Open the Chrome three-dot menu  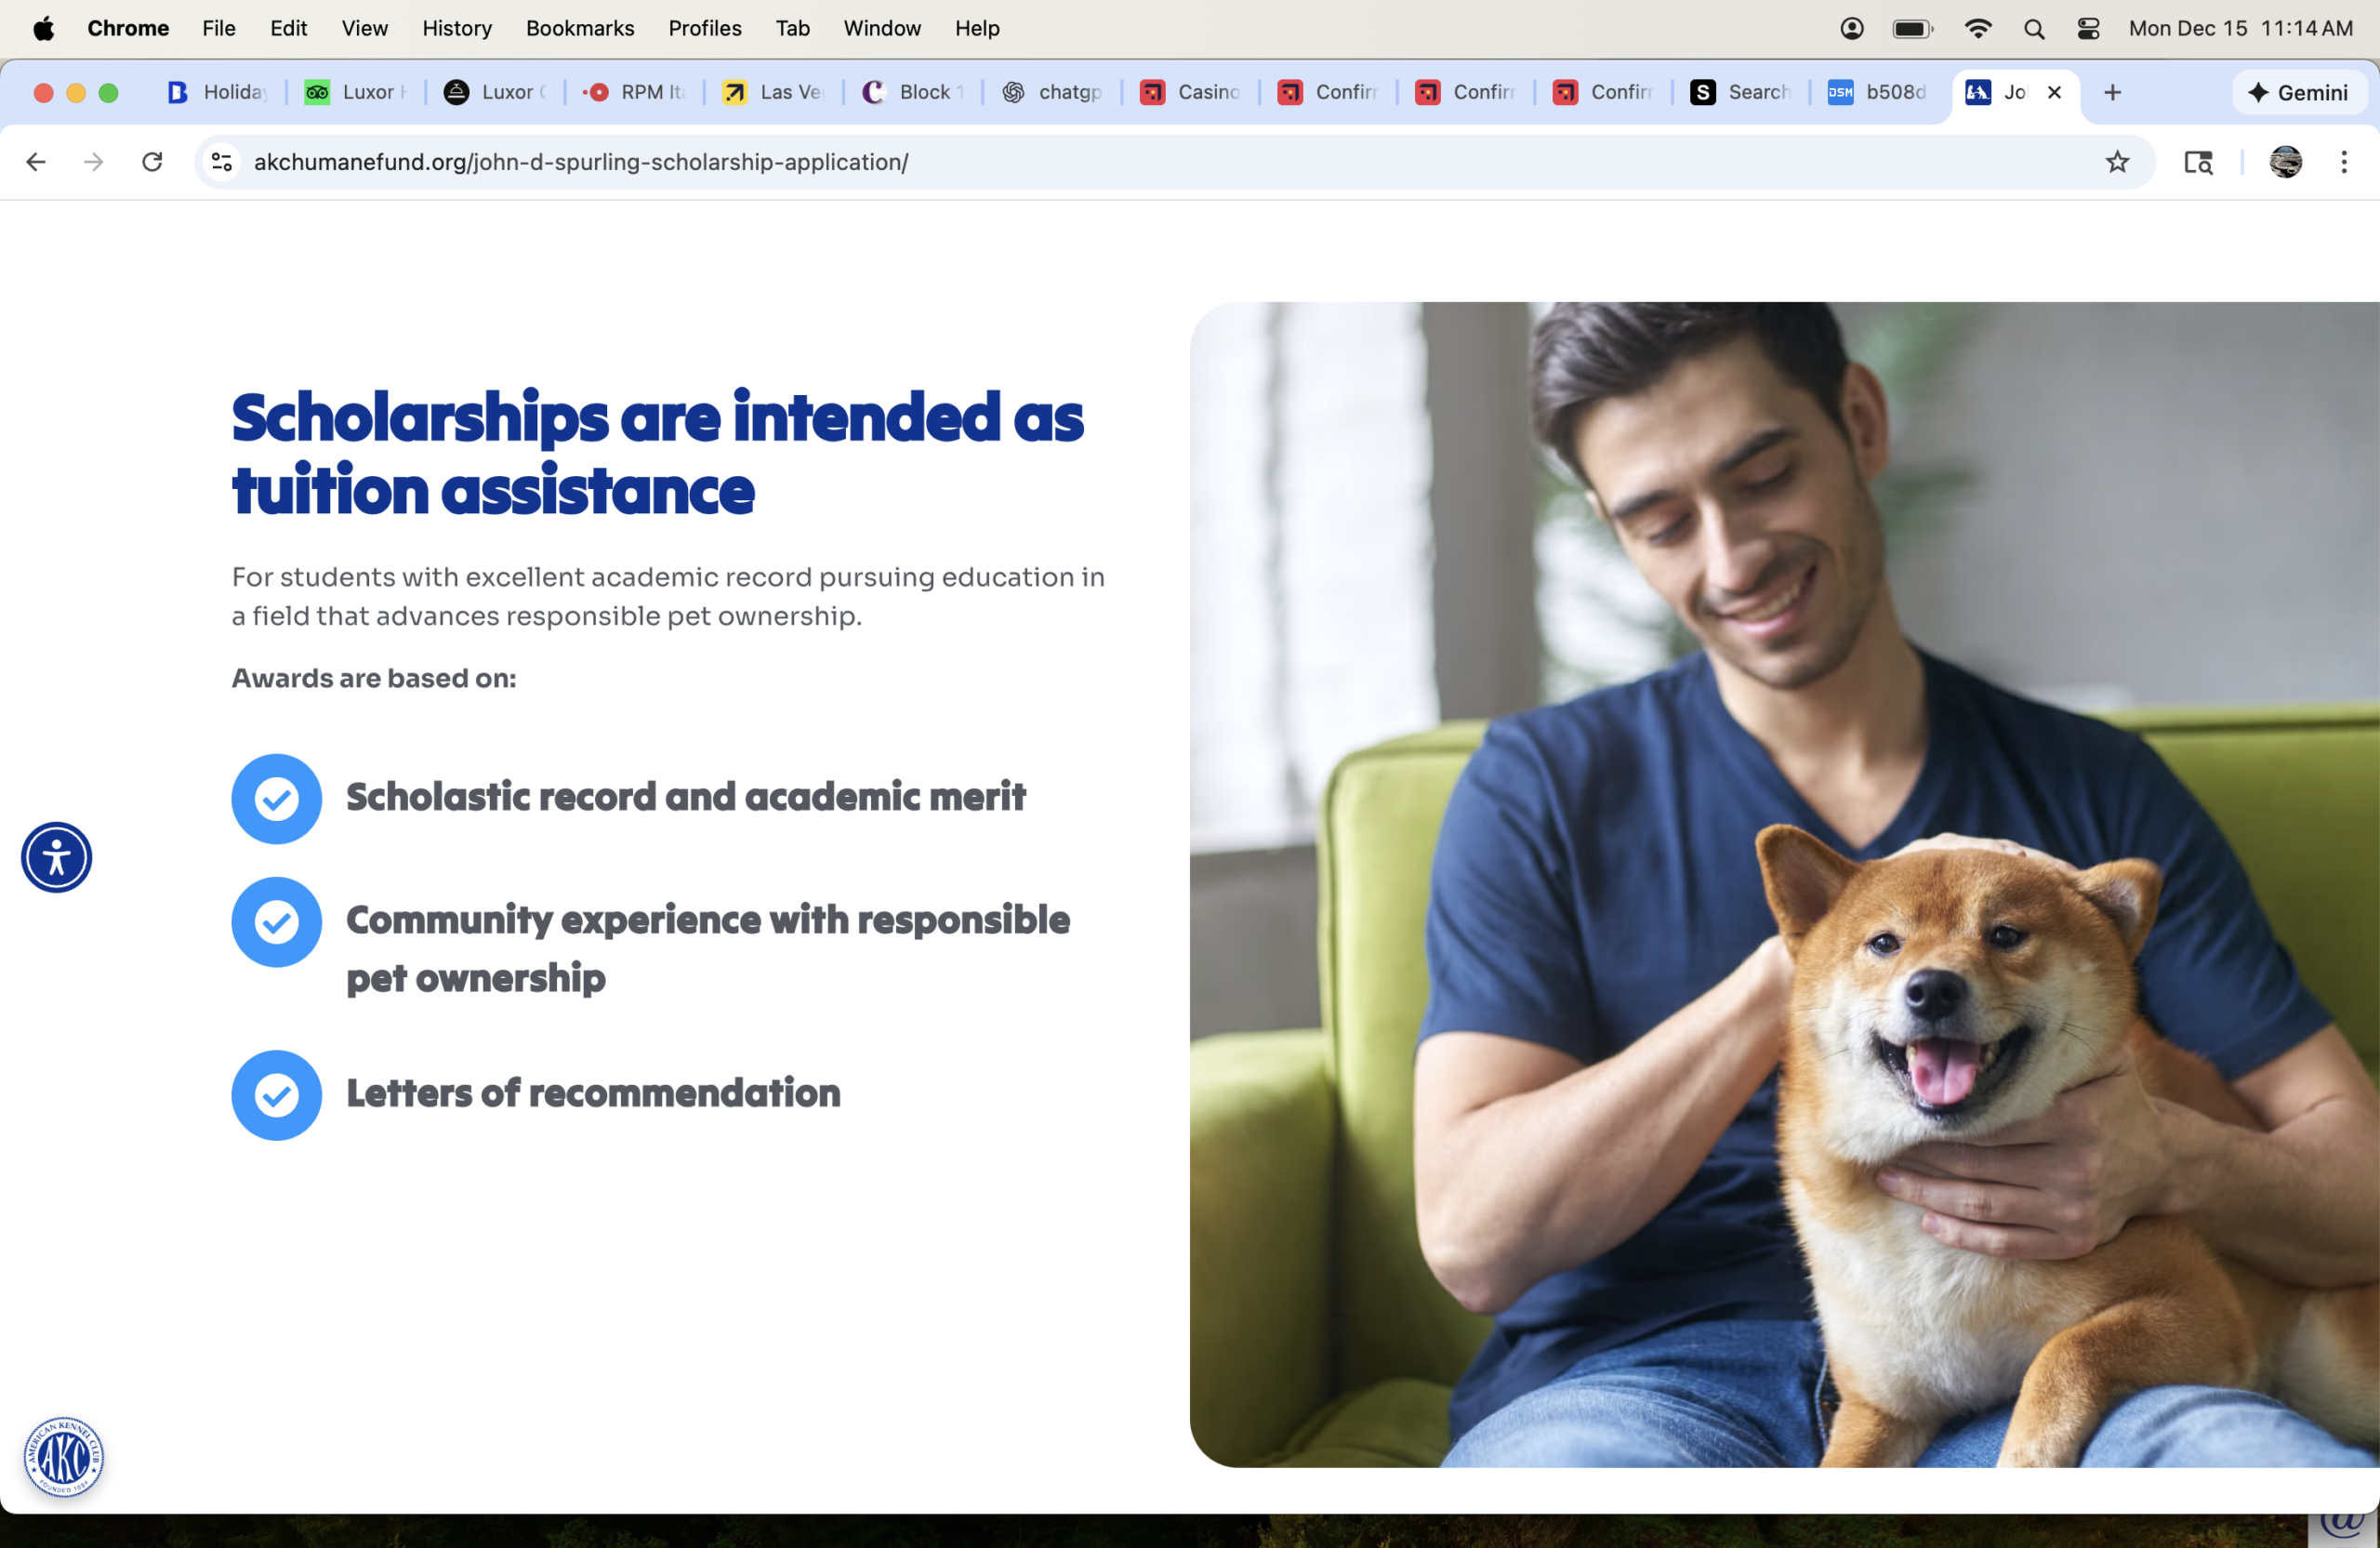(x=2343, y=162)
